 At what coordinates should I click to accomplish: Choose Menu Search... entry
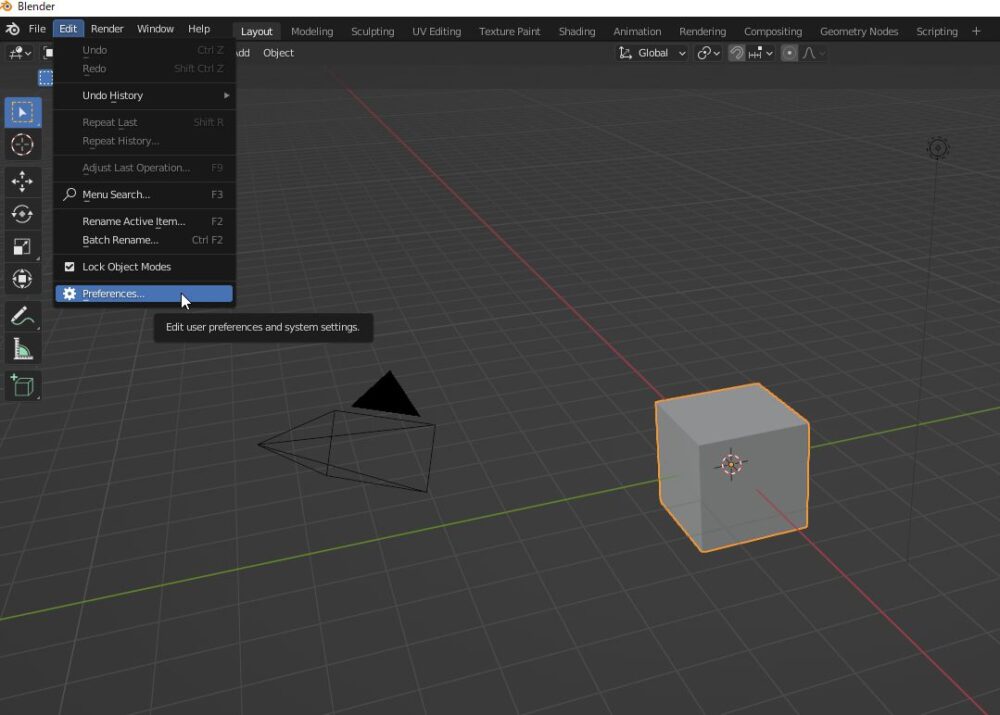click(144, 194)
